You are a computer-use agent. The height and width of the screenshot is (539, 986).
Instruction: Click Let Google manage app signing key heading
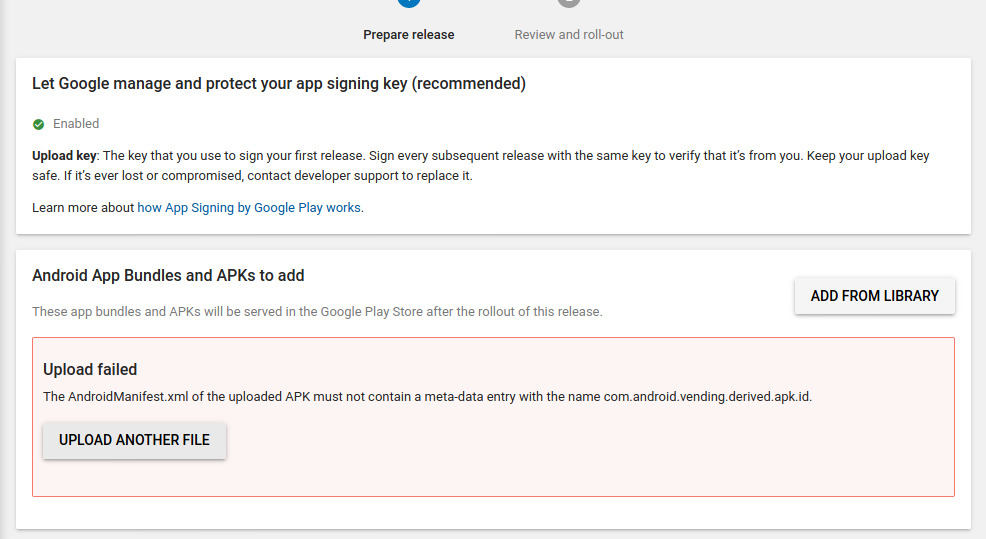point(279,84)
